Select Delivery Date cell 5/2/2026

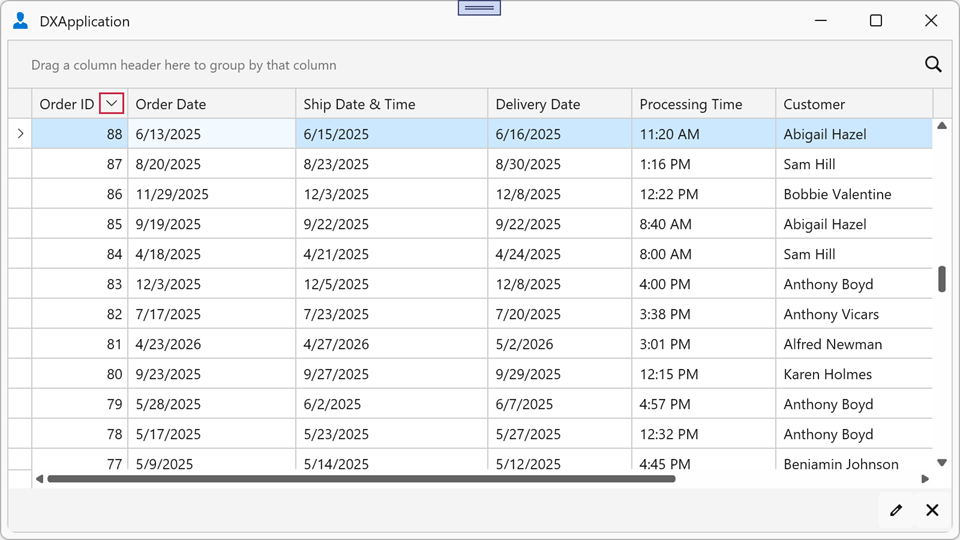[x=560, y=344]
